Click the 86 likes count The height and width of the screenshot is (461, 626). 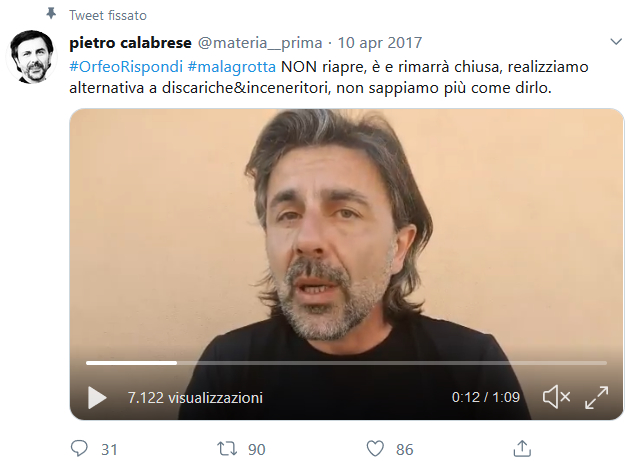click(404, 450)
